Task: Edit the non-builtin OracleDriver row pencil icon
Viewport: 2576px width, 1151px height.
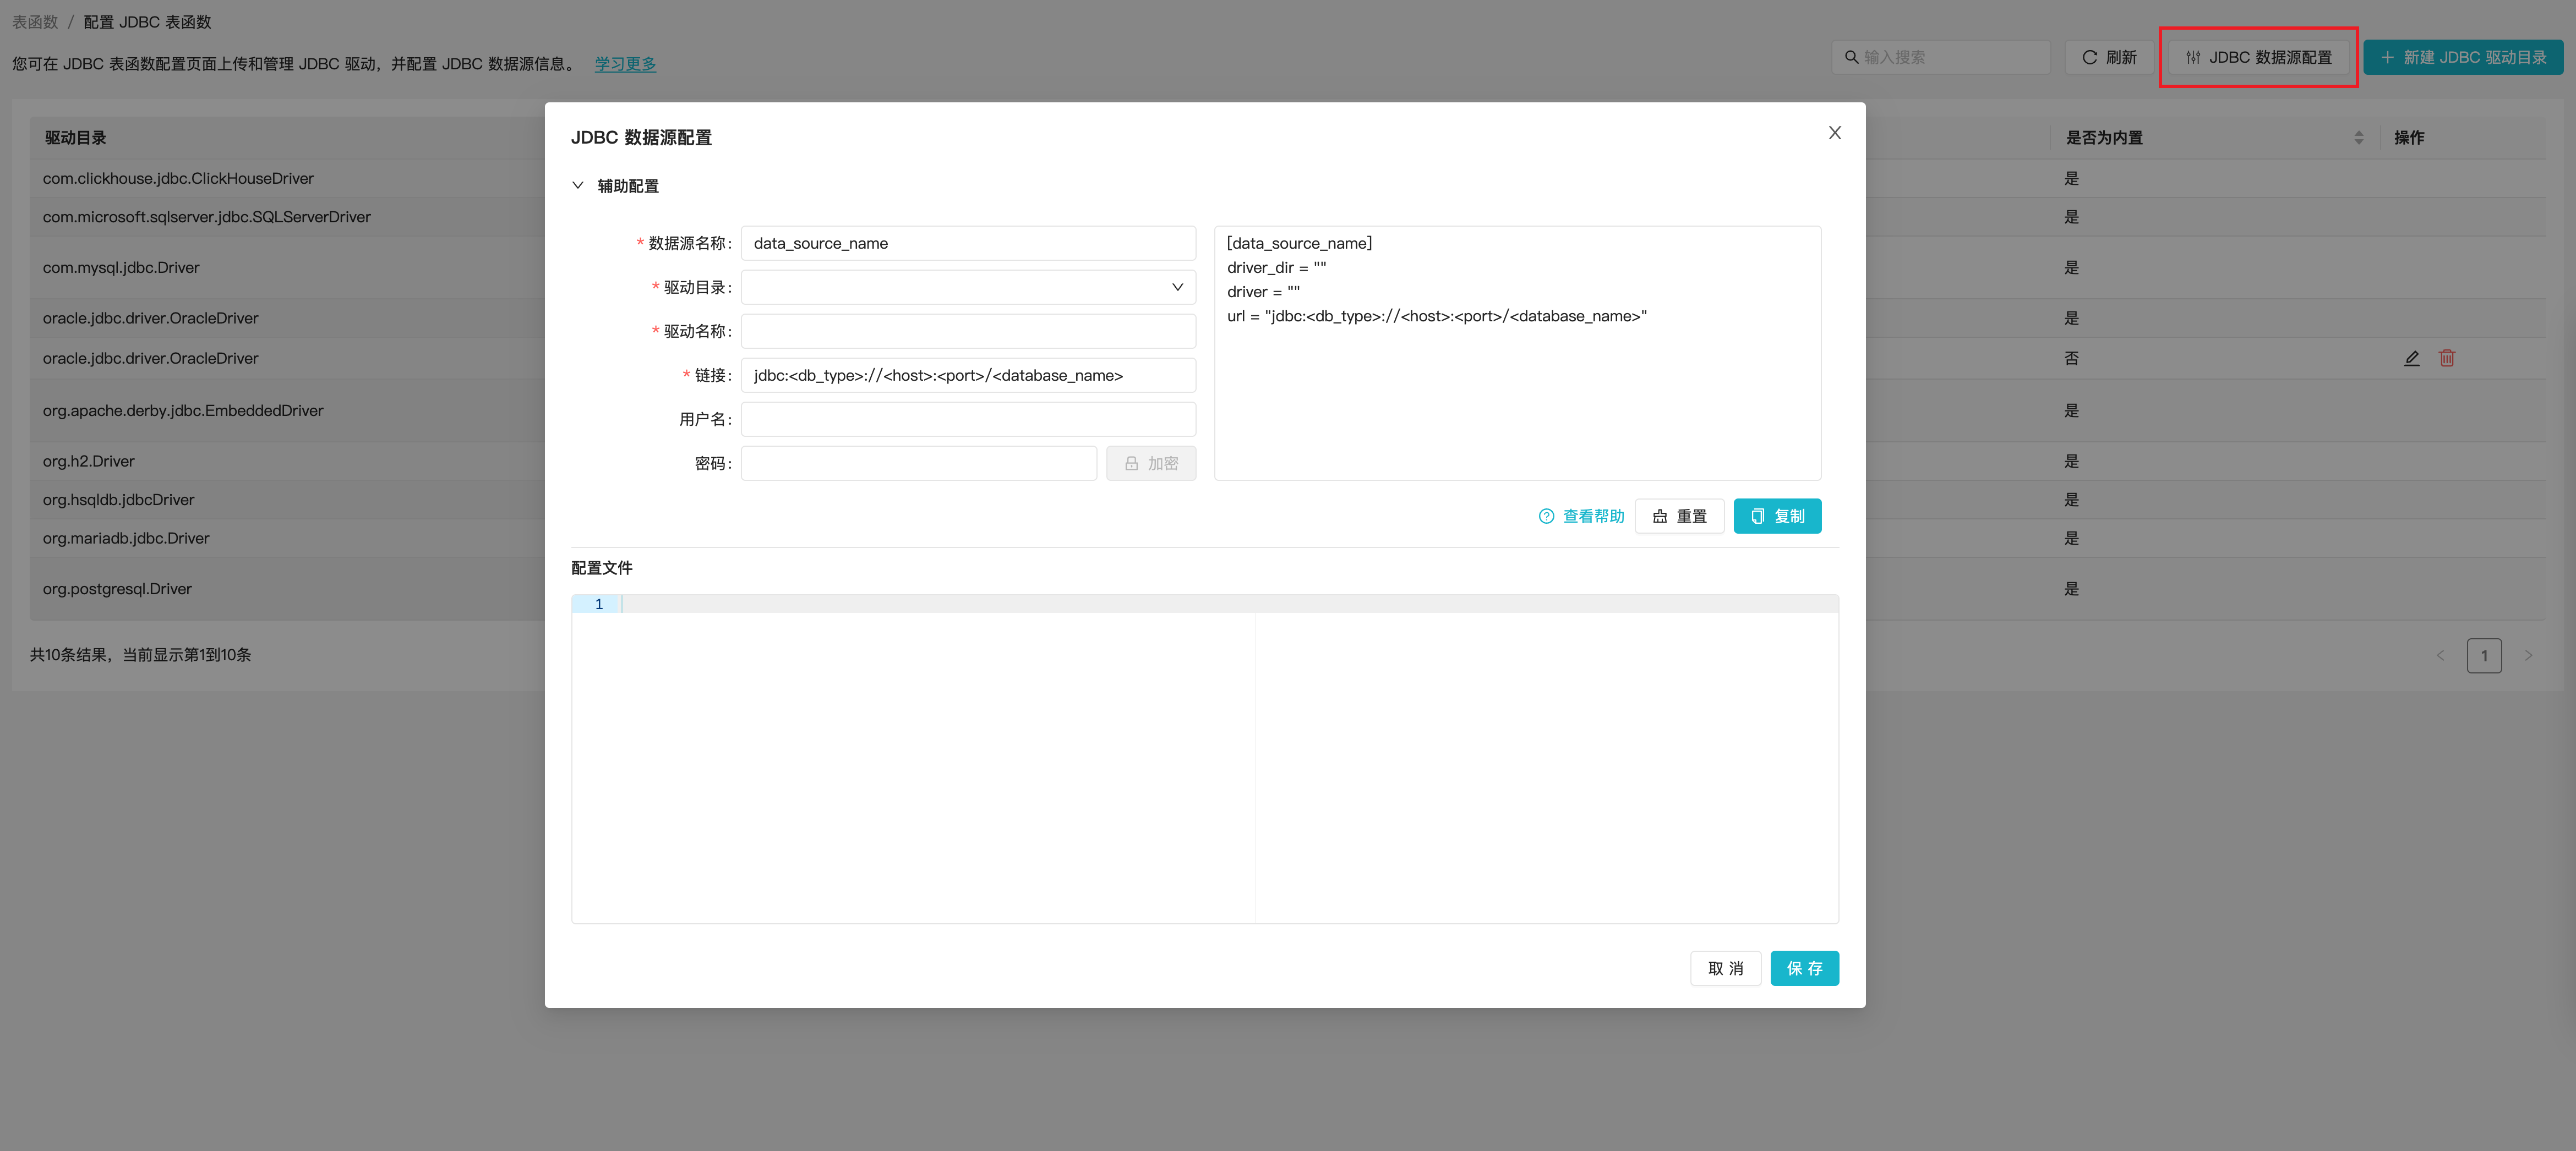Action: (2412, 358)
